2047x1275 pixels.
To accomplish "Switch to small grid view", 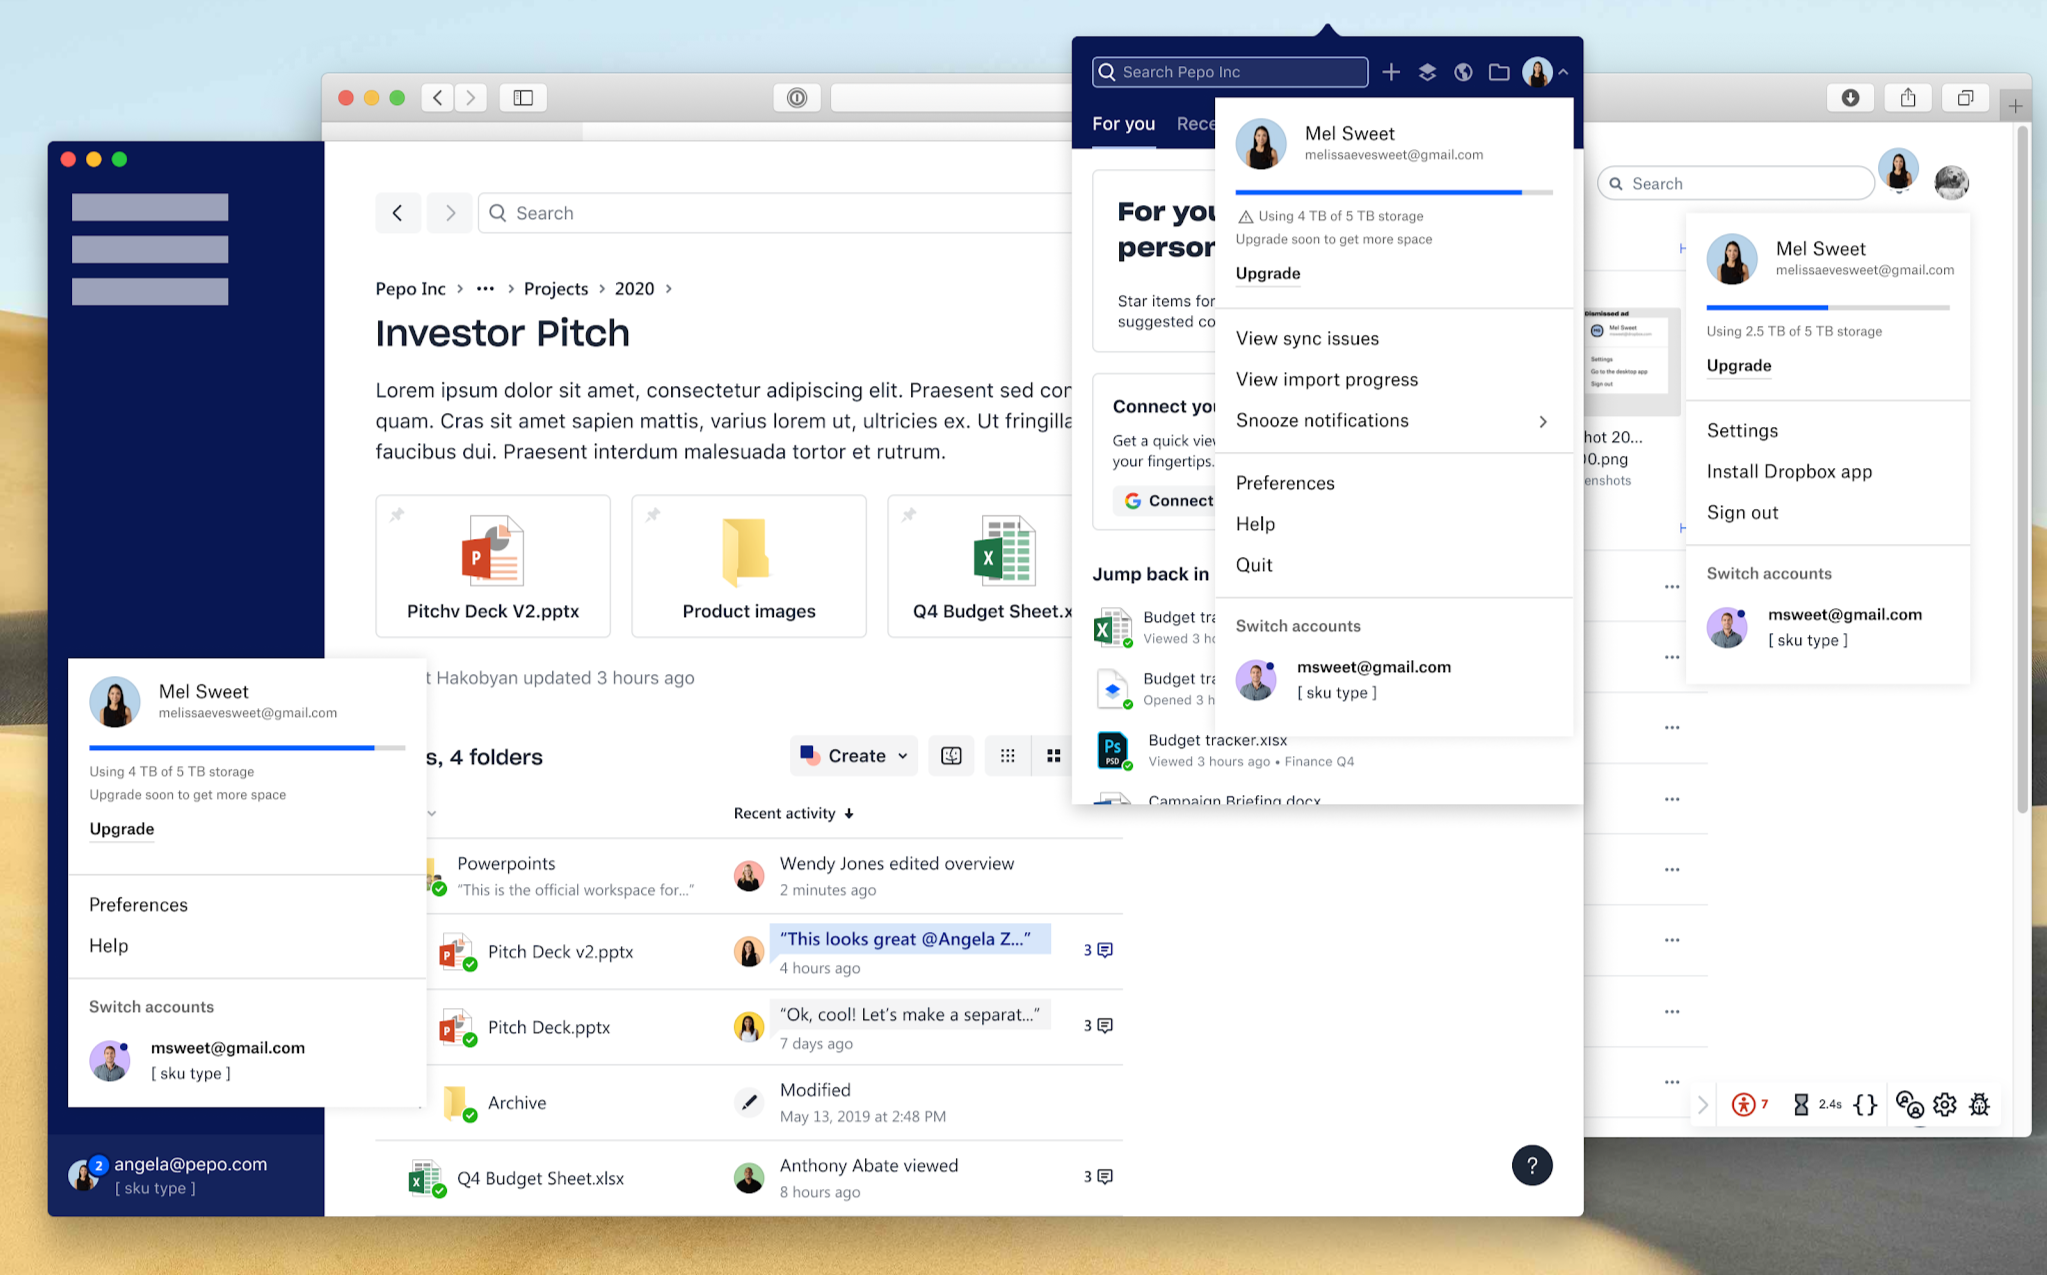I will [1007, 756].
